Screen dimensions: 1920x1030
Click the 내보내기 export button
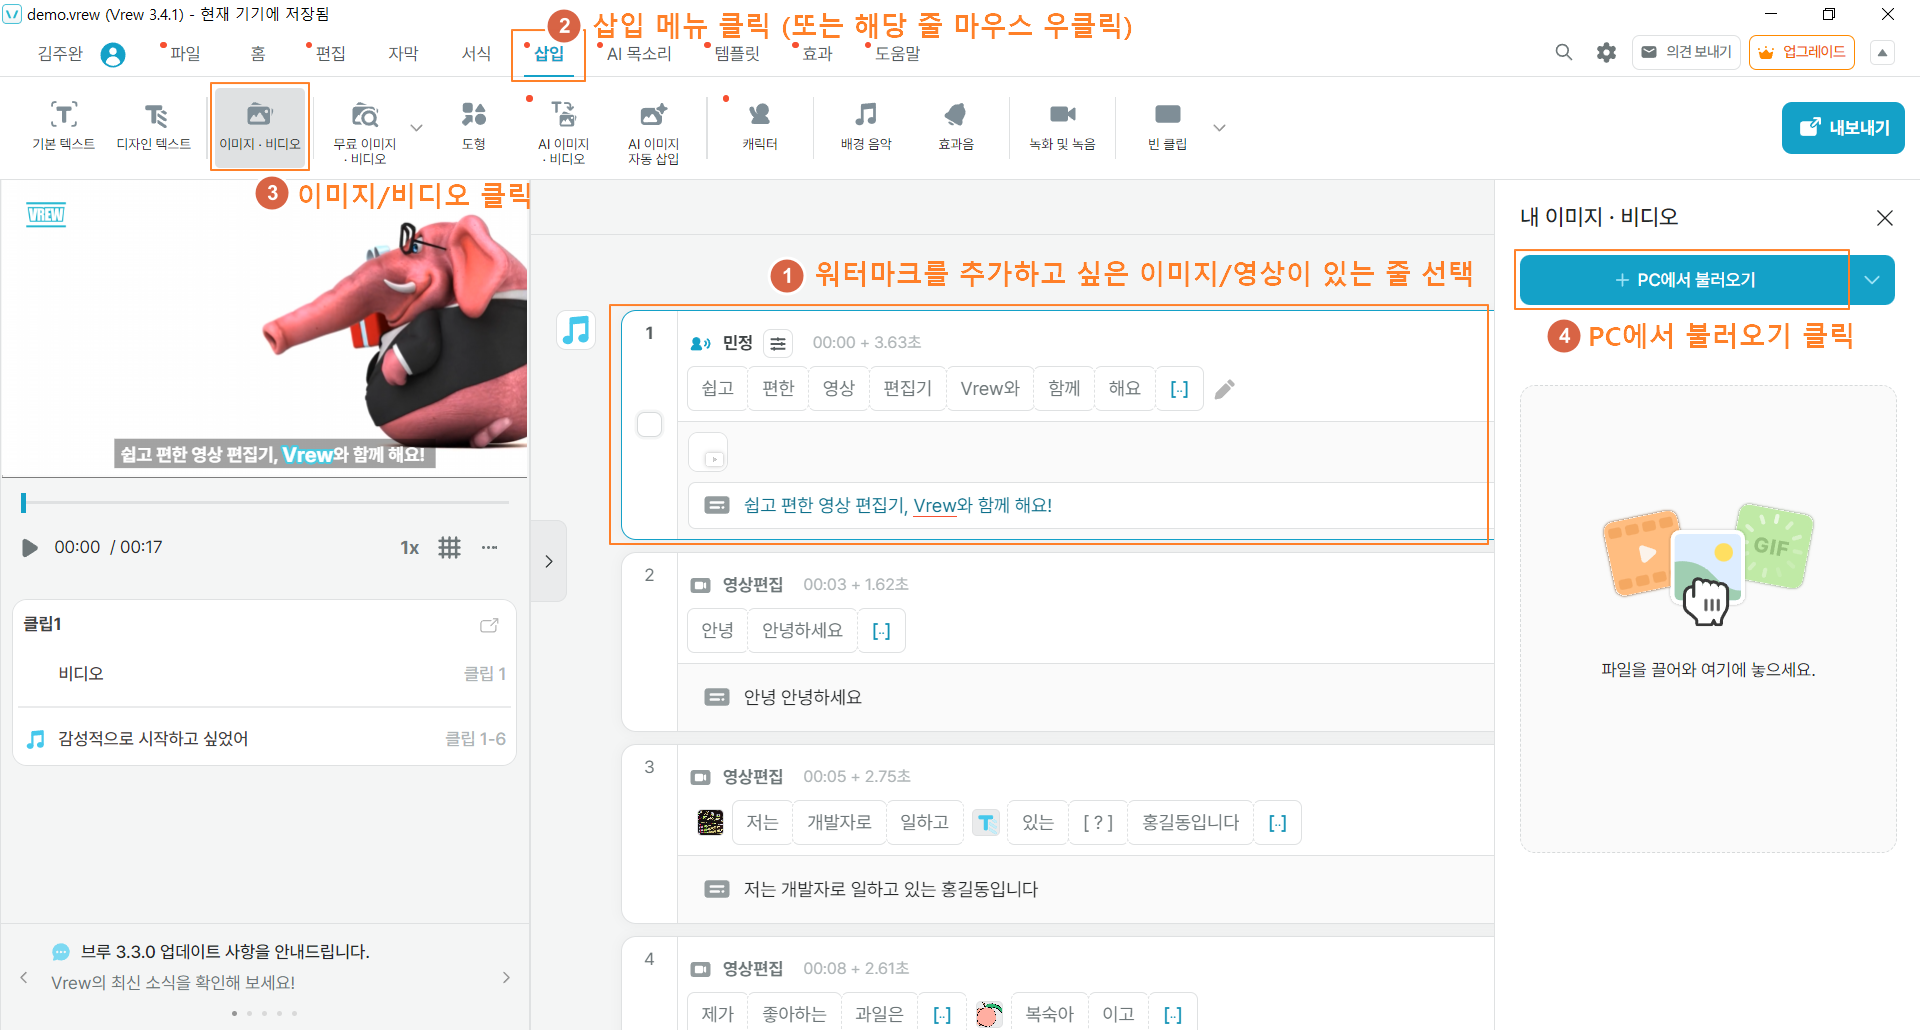(1843, 128)
